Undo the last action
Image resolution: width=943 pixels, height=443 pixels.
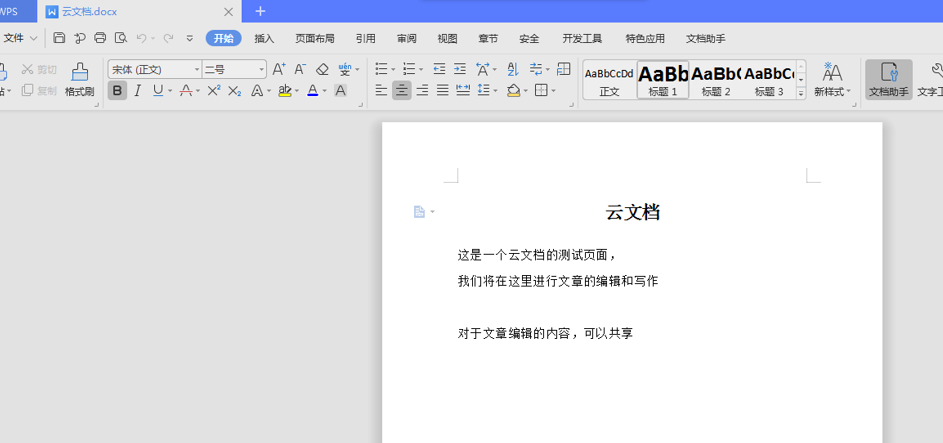(141, 38)
